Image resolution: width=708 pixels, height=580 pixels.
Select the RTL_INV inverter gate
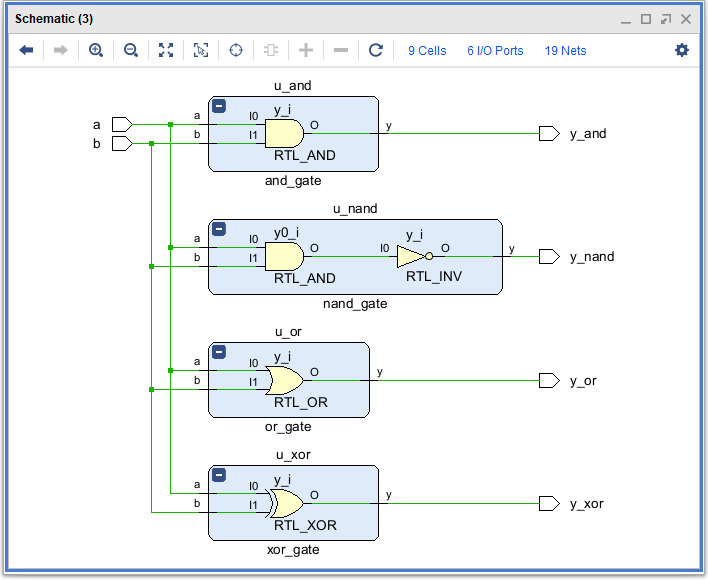coord(414,257)
